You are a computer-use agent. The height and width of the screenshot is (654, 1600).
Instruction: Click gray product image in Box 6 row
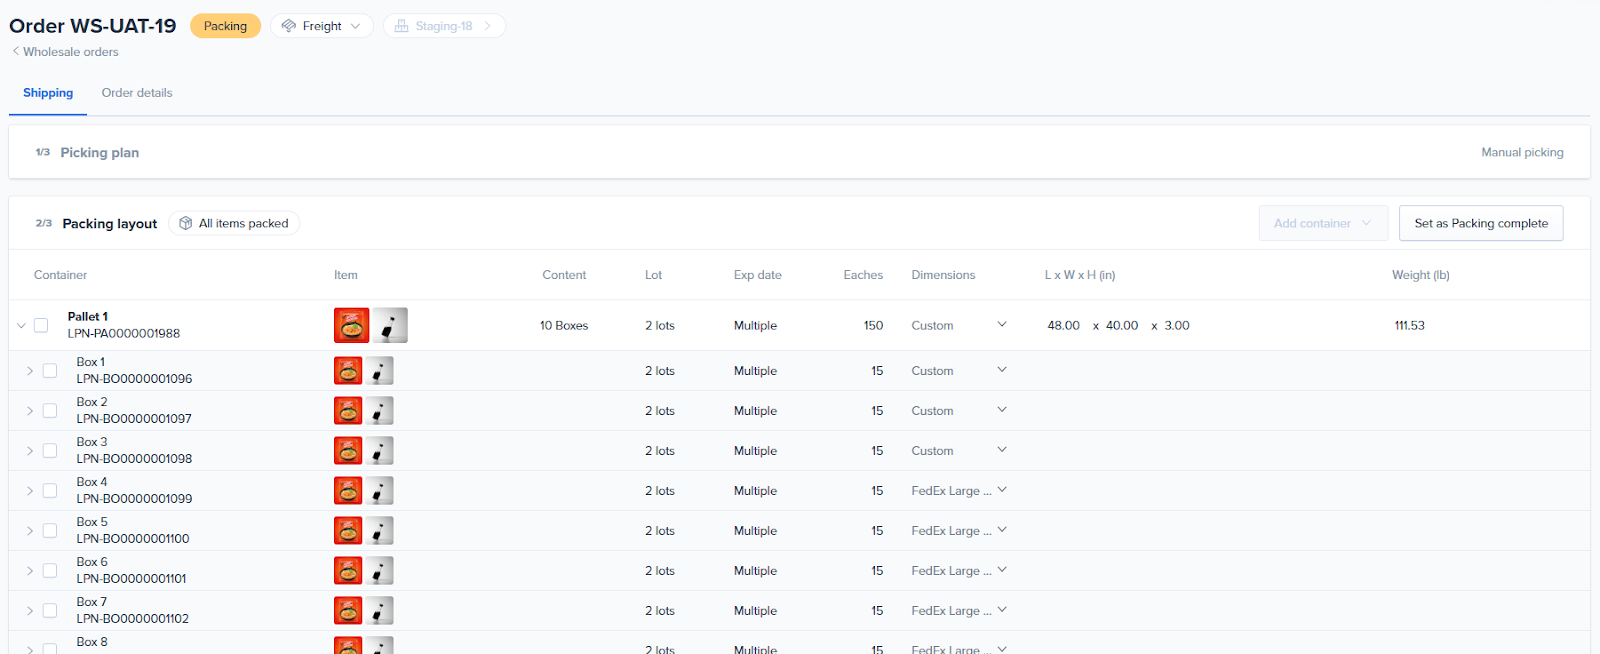[379, 571]
